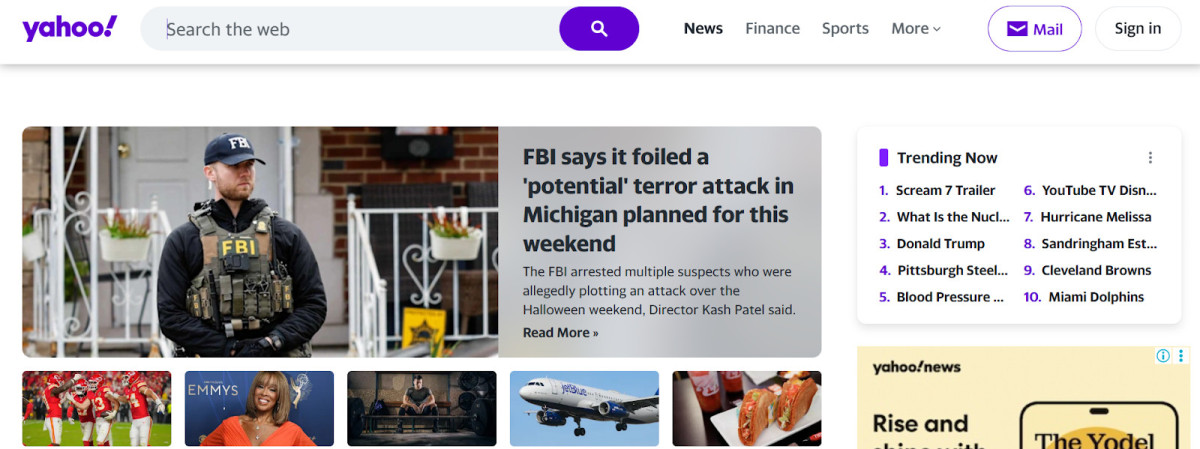Click the ad options dots icon
The image size is (1200, 449).
[x=1181, y=356]
